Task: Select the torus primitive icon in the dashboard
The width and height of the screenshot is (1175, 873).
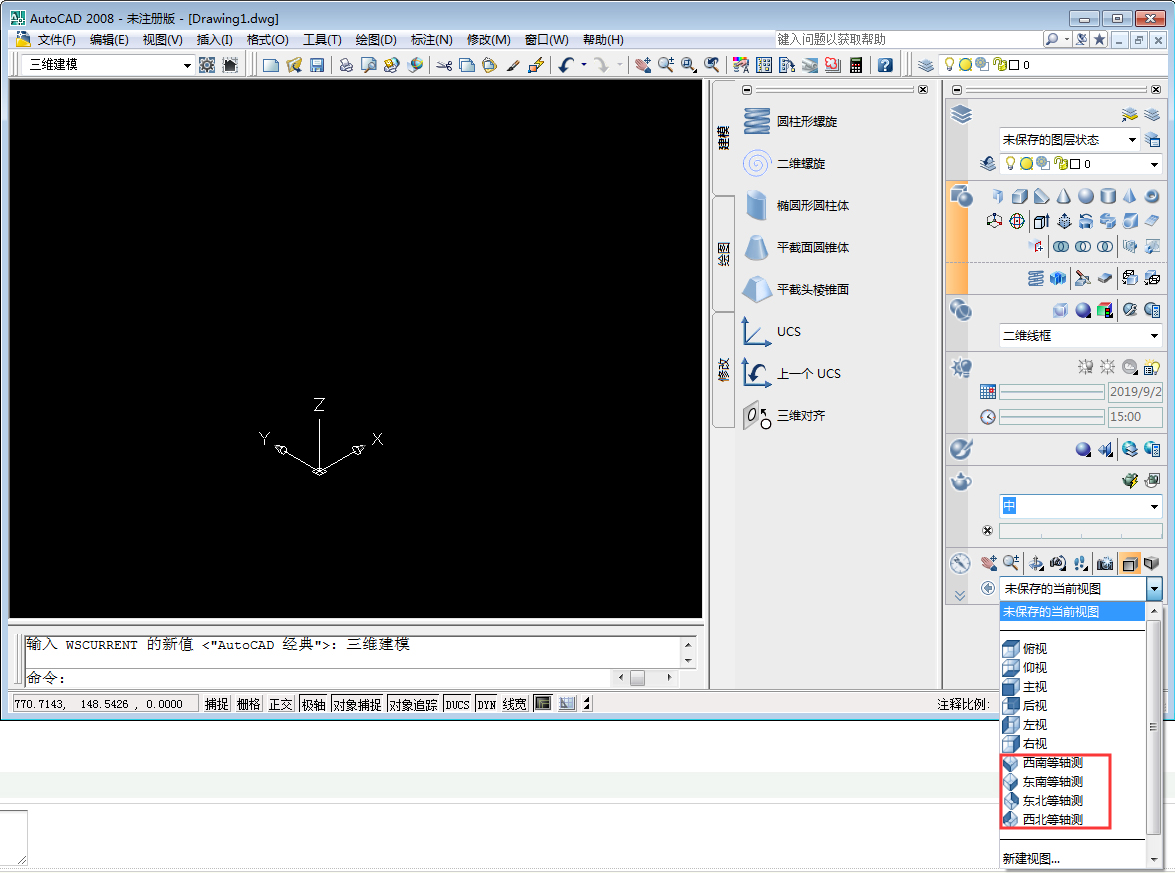Action: pos(1152,196)
